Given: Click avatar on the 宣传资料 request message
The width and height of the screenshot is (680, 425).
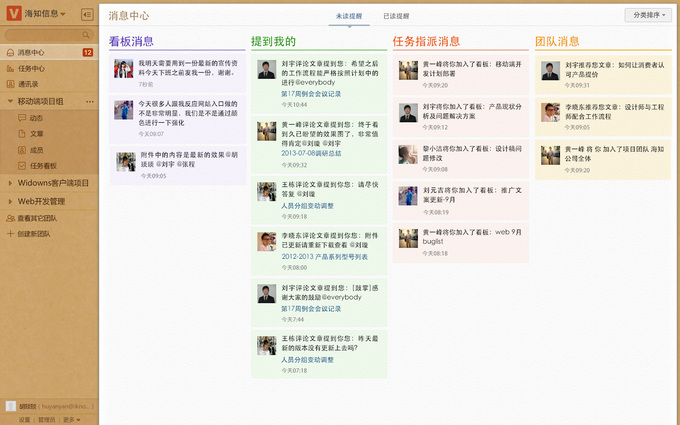Looking at the screenshot, I should 124,69.
